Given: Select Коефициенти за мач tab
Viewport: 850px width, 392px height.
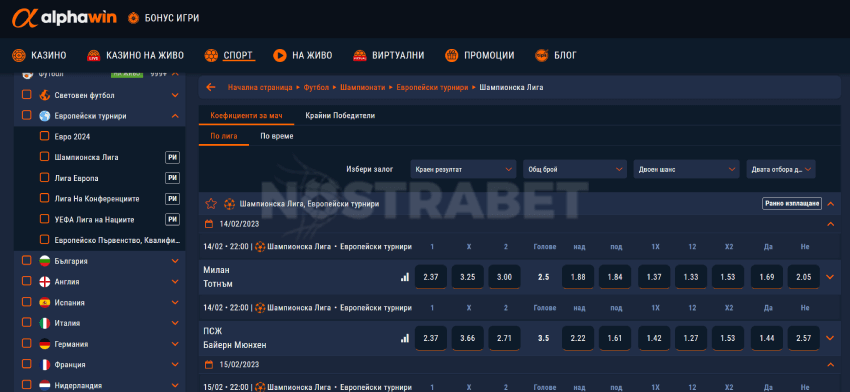Looking at the screenshot, I should click(247, 115).
